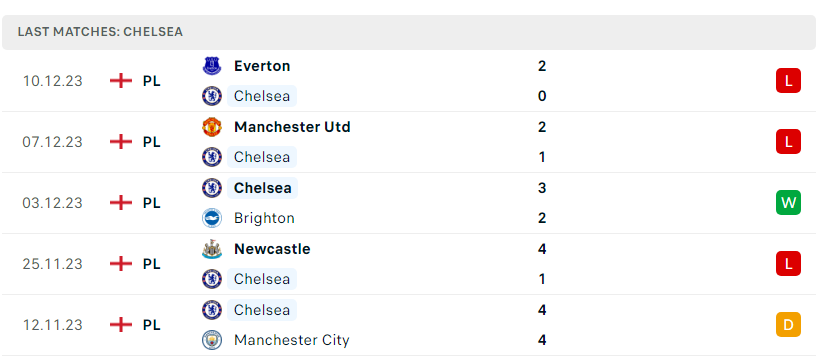818x361 pixels.
Task: Click red L badge for Newcastle match
Action: pos(788,264)
